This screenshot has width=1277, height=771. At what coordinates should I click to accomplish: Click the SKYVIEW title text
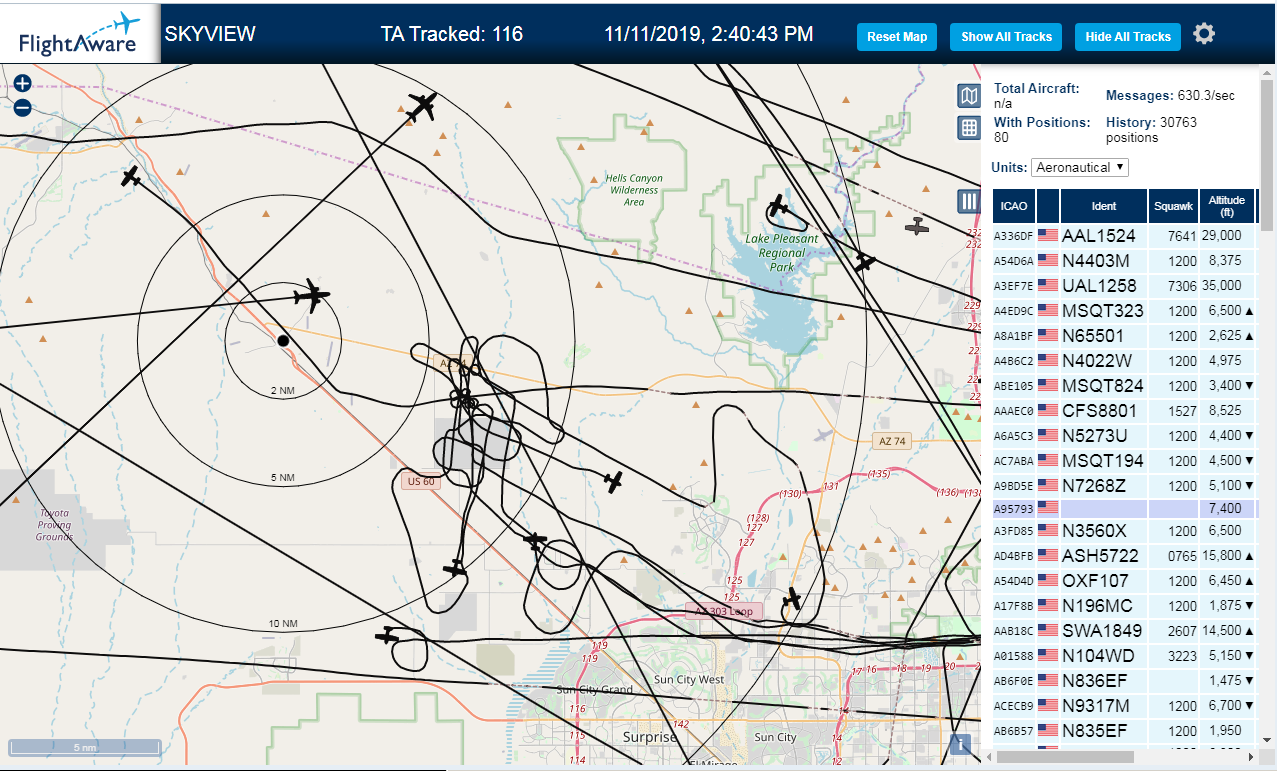pyautogui.click(x=210, y=34)
